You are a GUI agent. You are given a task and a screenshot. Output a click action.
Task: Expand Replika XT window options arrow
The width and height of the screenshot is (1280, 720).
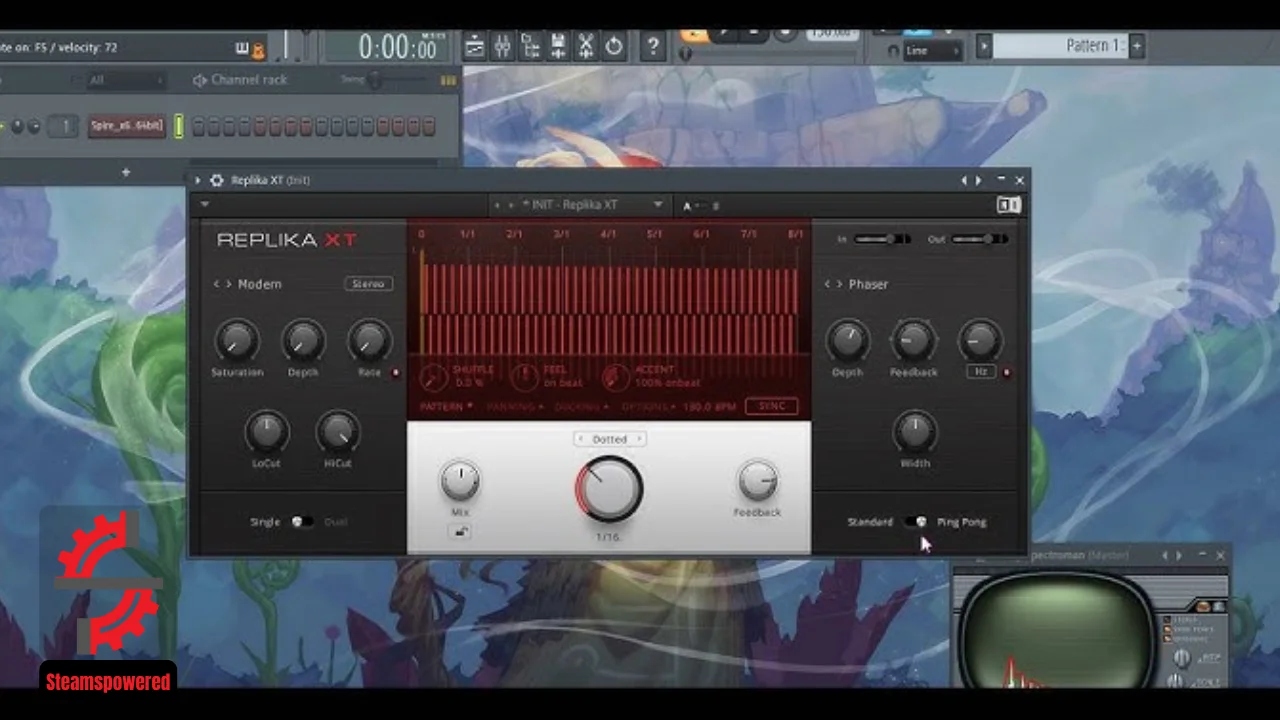pyautogui.click(x=197, y=181)
